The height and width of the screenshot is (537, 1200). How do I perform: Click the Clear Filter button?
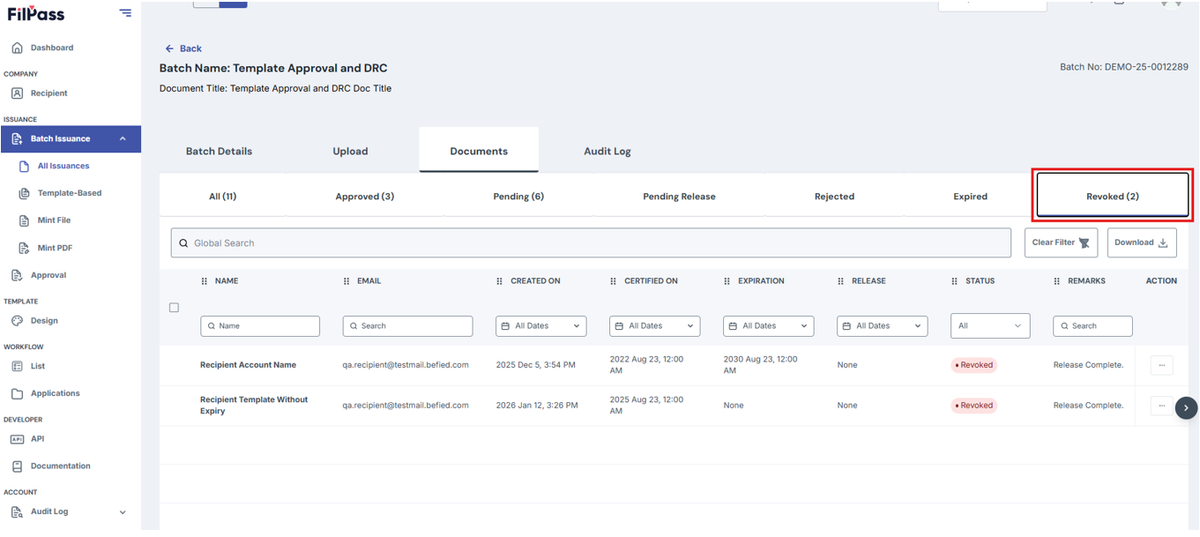point(1062,242)
